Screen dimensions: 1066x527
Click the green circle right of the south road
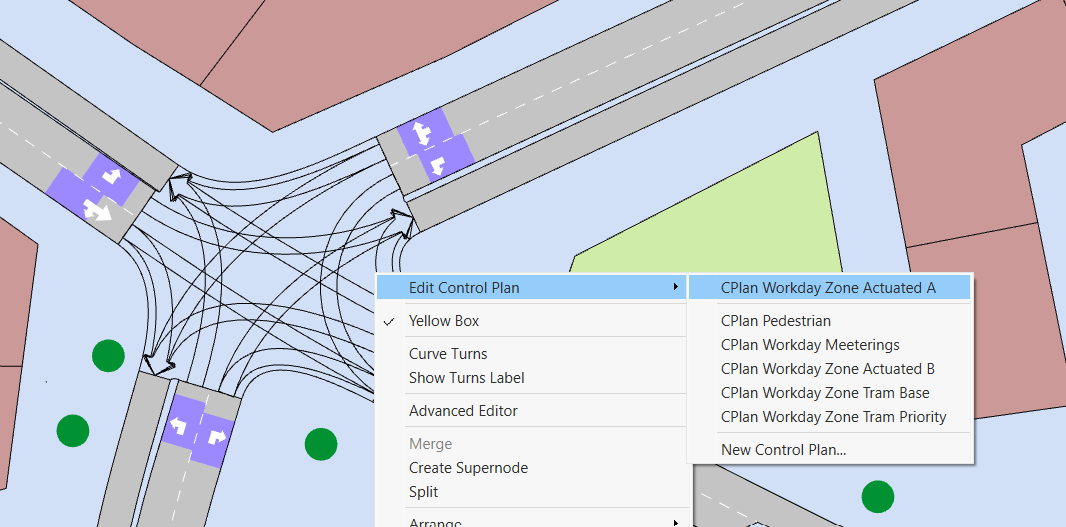click(321, 444)
